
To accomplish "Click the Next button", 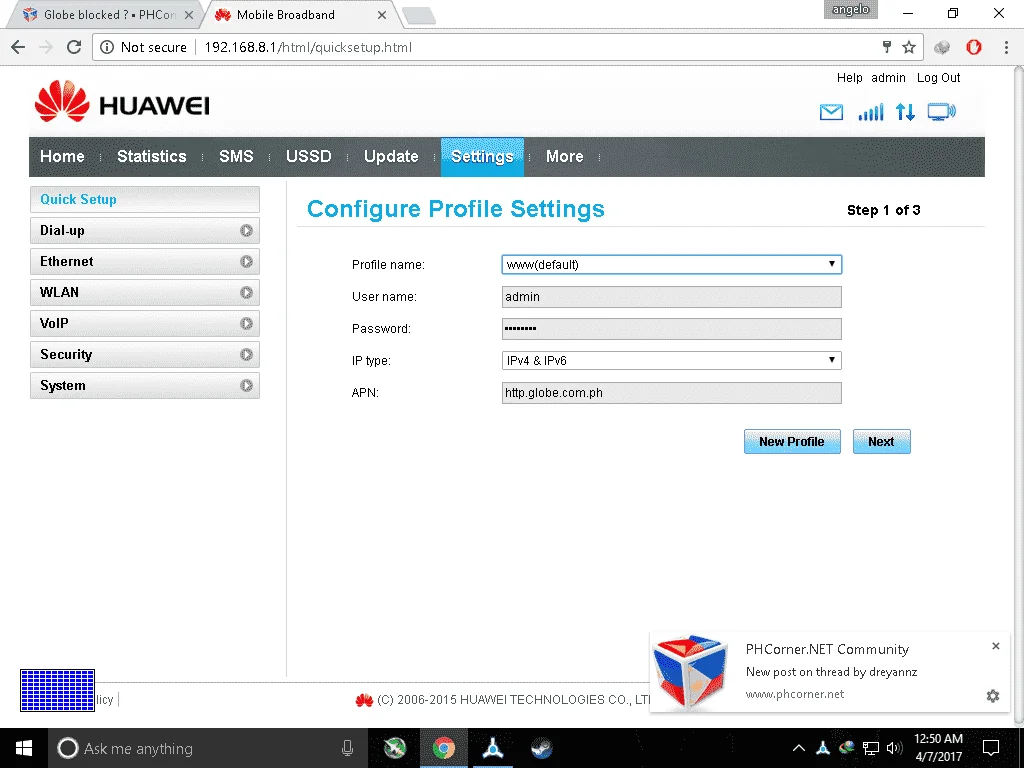I will [x=881, y=441].
